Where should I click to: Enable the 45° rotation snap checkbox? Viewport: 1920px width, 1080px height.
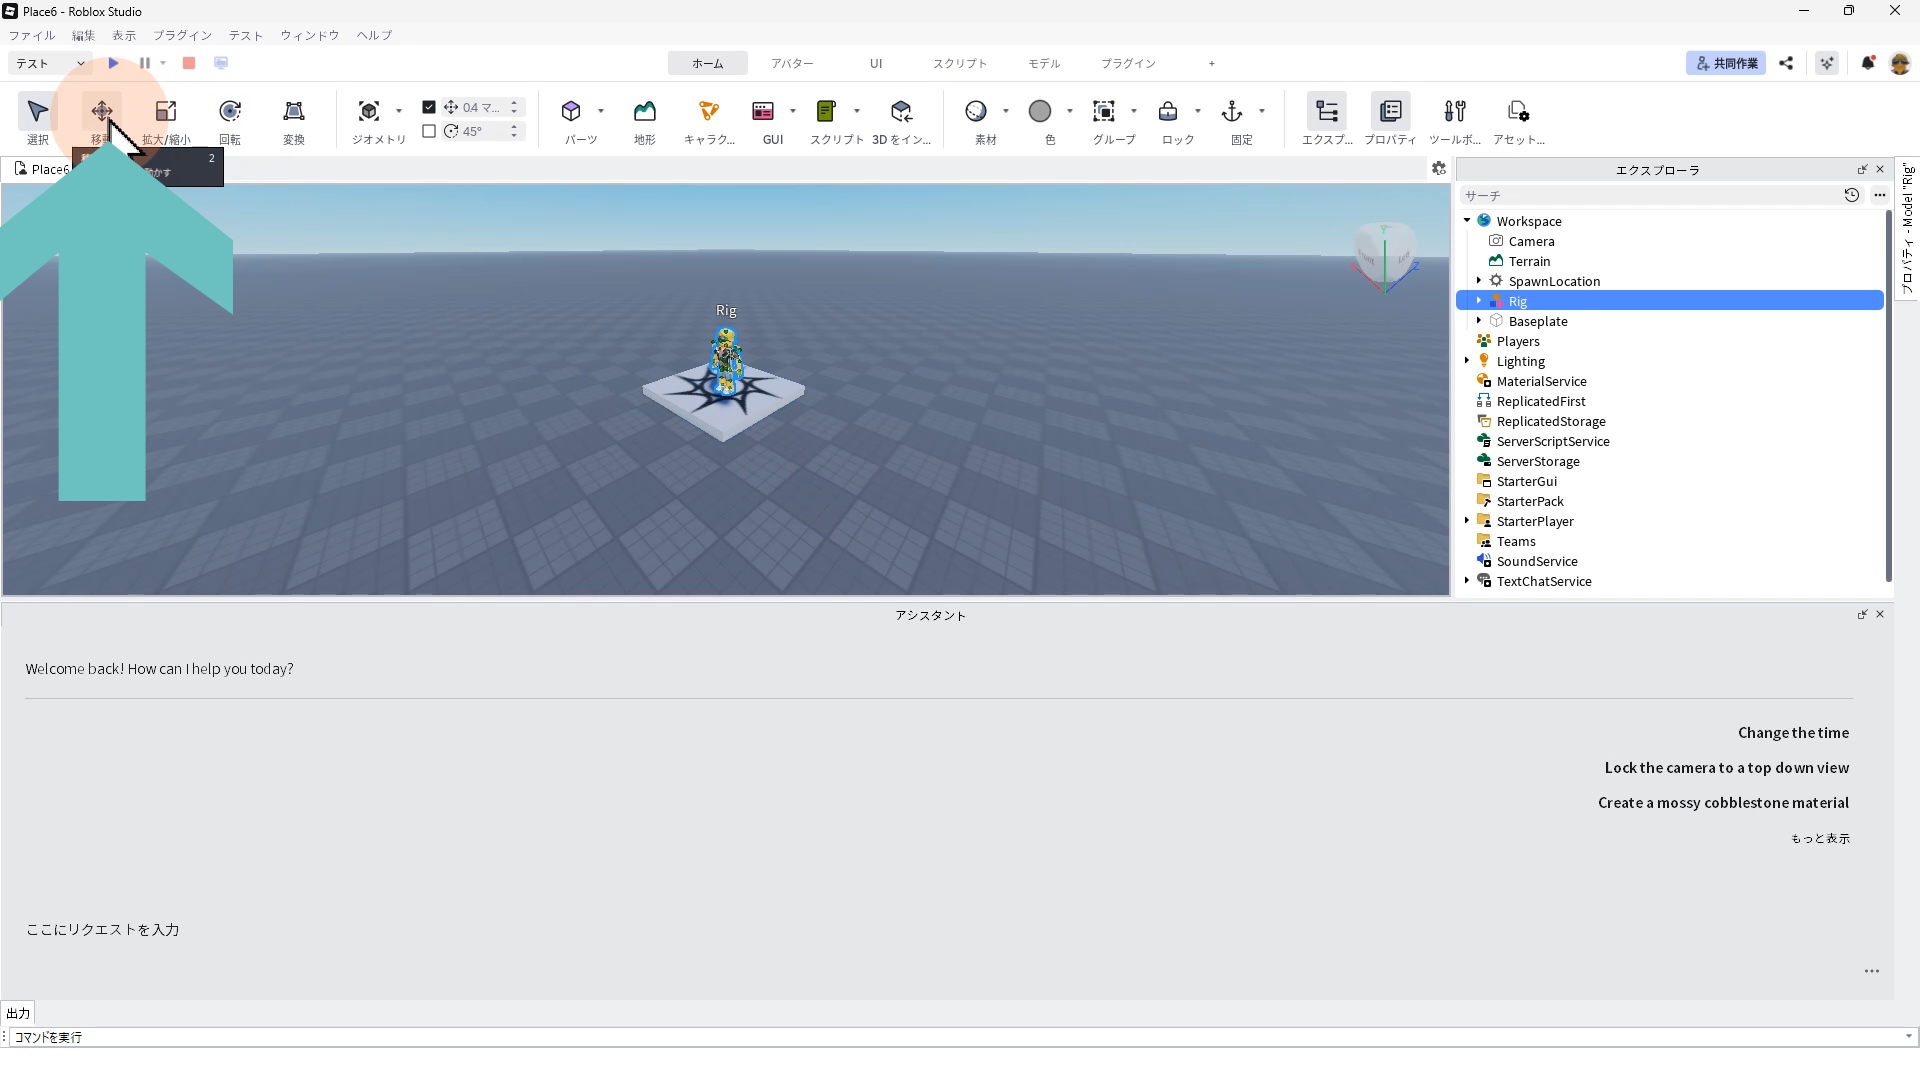(429, 131)
